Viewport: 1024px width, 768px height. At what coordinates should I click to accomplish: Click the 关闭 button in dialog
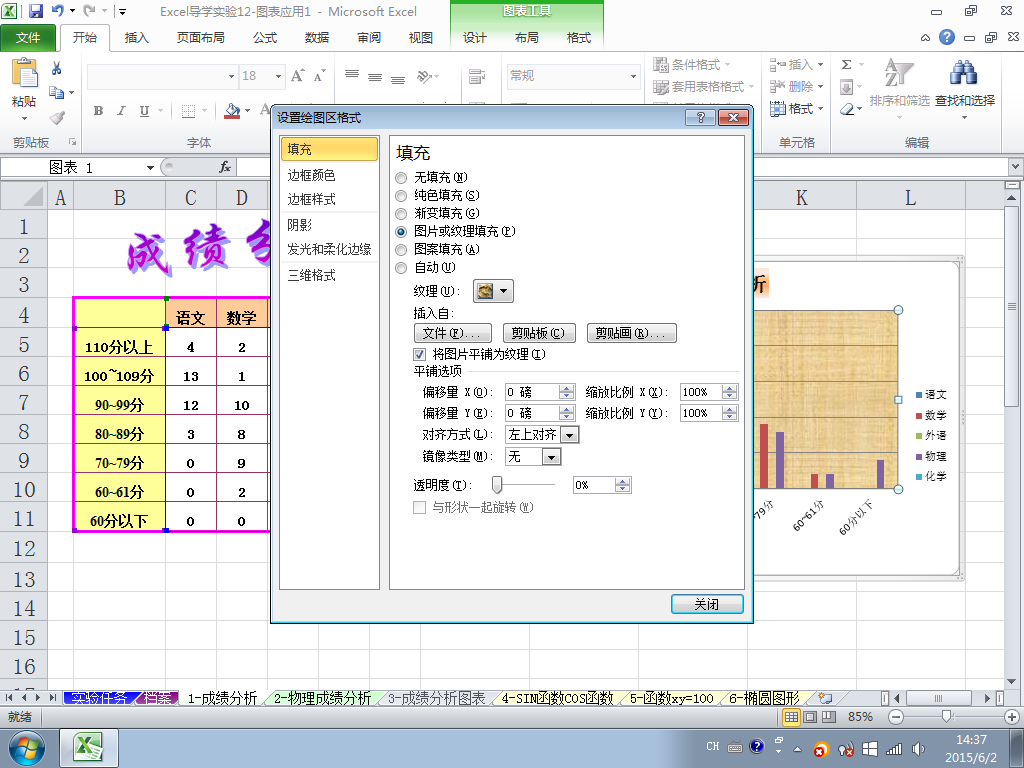click(707, 604)
